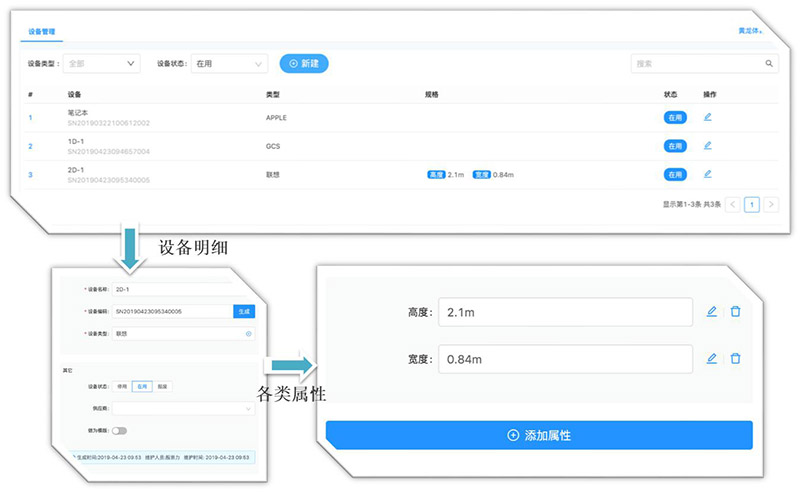Click edit icon for the 2D-1 row

[707, 174]
